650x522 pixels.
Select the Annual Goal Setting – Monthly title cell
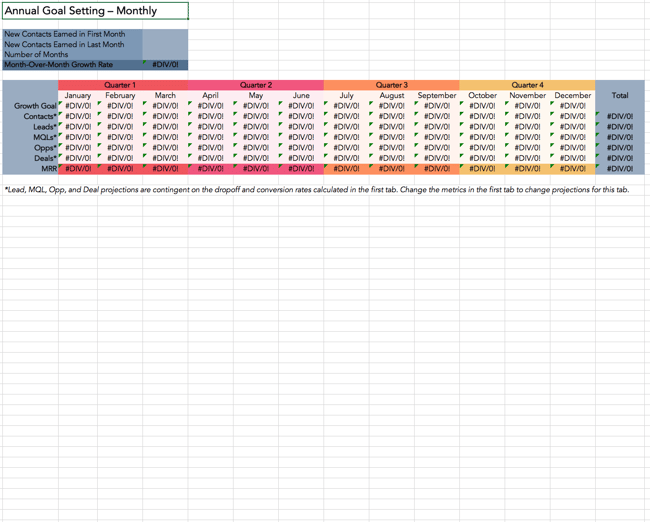coord(95,11)
